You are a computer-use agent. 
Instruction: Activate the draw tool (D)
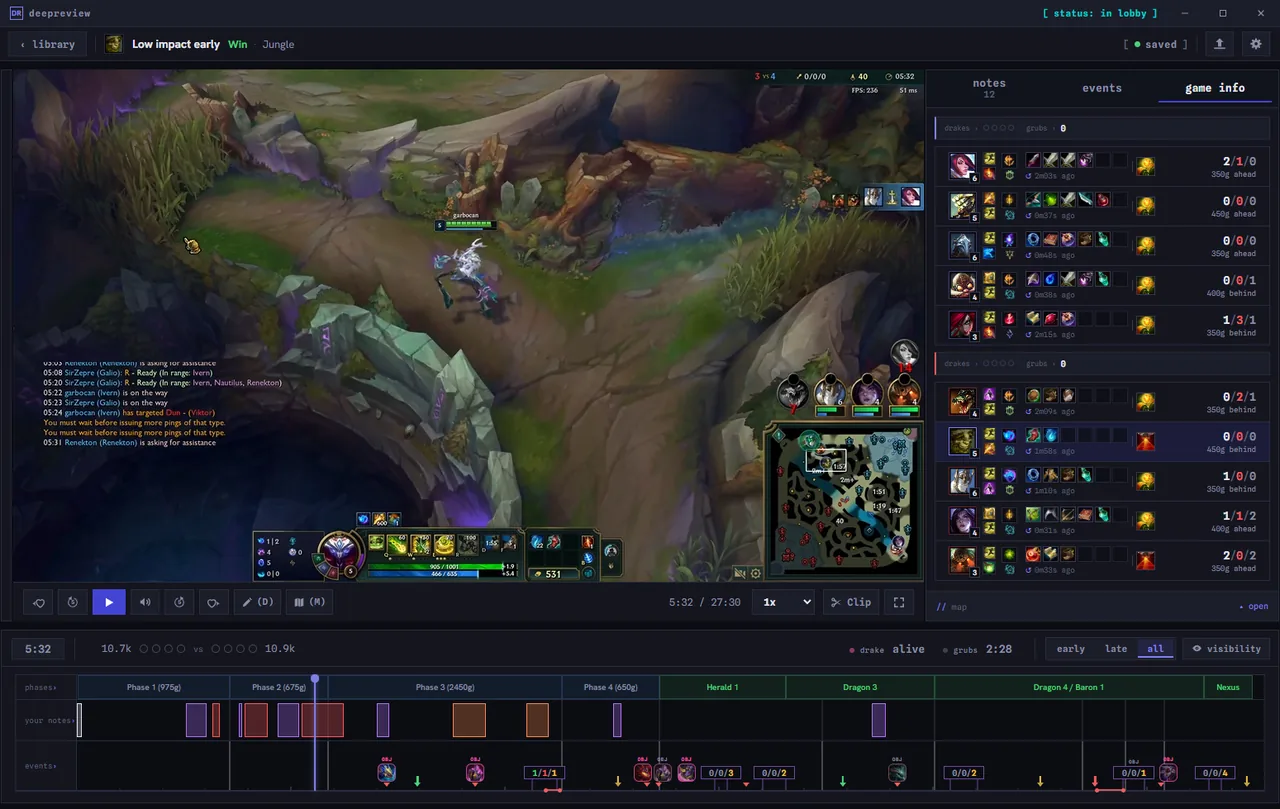(257, 602)
